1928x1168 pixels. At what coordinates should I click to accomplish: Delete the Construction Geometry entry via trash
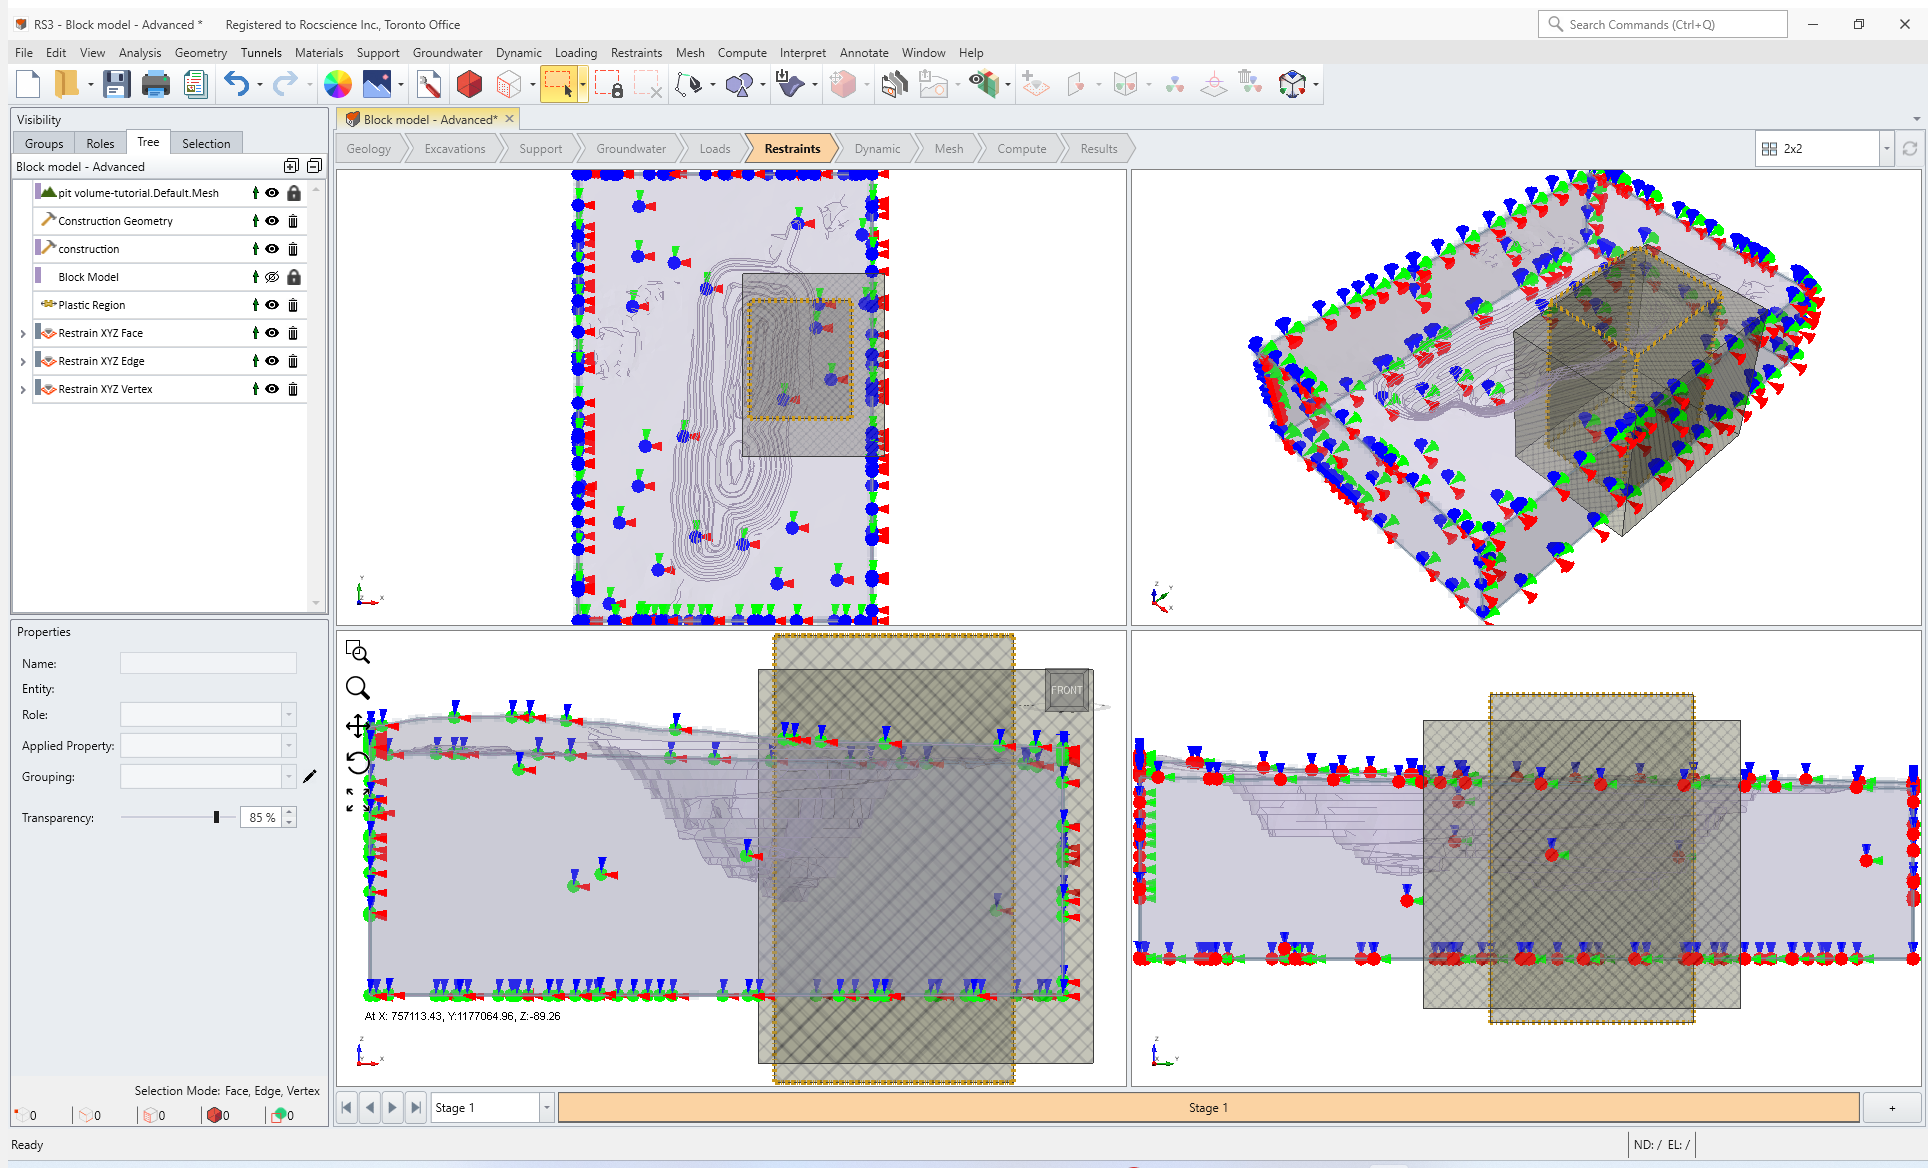pyautogui.click(x=293, y=221)
